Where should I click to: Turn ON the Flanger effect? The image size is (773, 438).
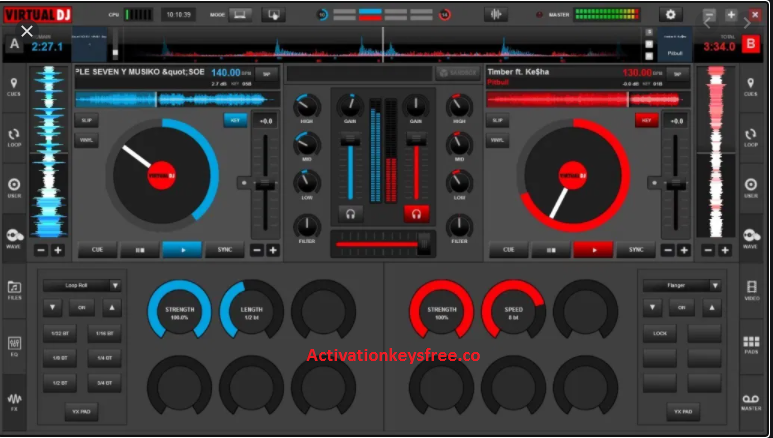[x=682, y=307]
